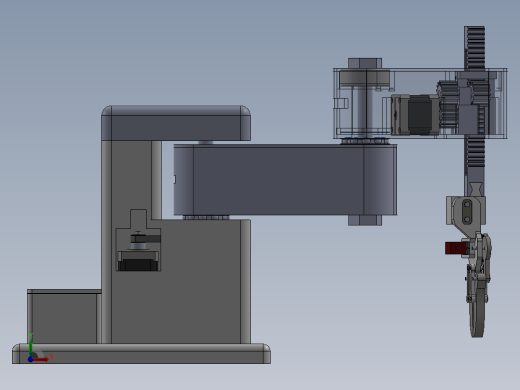Click the black stepper motor in the column cutout
520x390 pixels.
click(138, 261)
